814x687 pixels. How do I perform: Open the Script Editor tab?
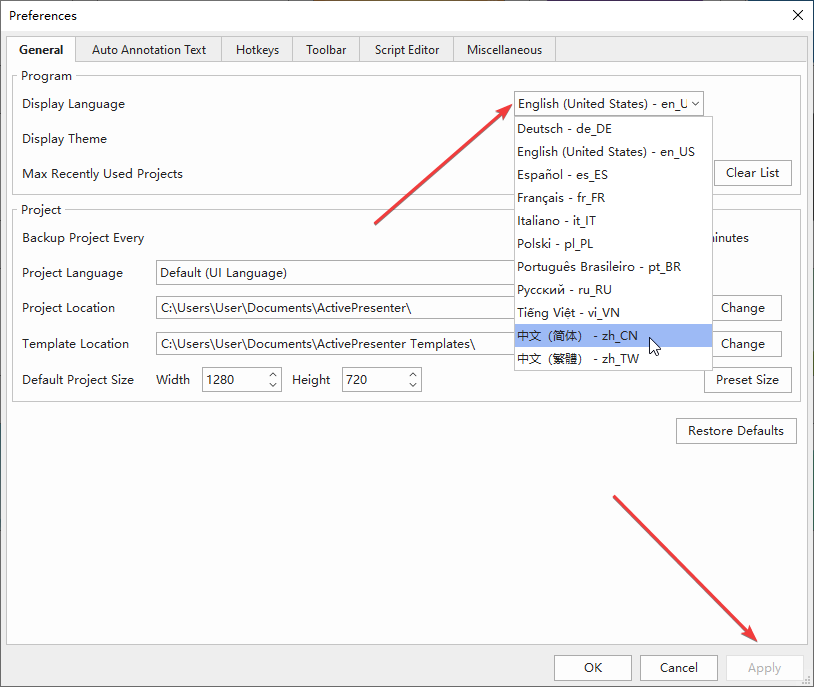pyautogui.click(x=407, y=50)
